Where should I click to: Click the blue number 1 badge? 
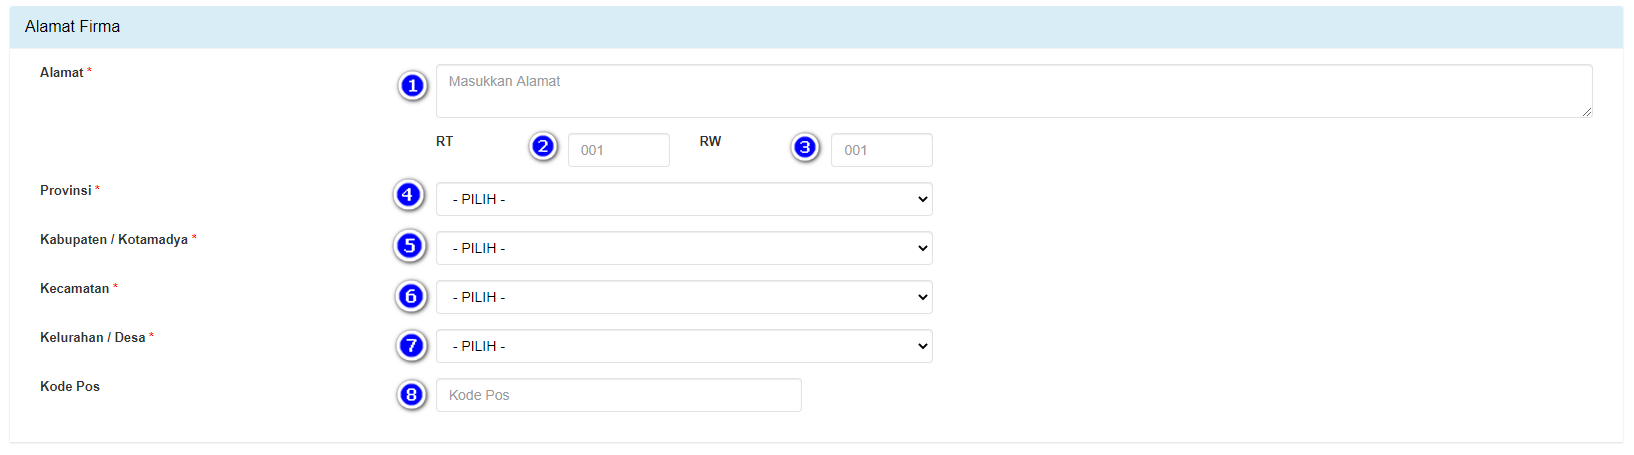[x=412, y=86]
